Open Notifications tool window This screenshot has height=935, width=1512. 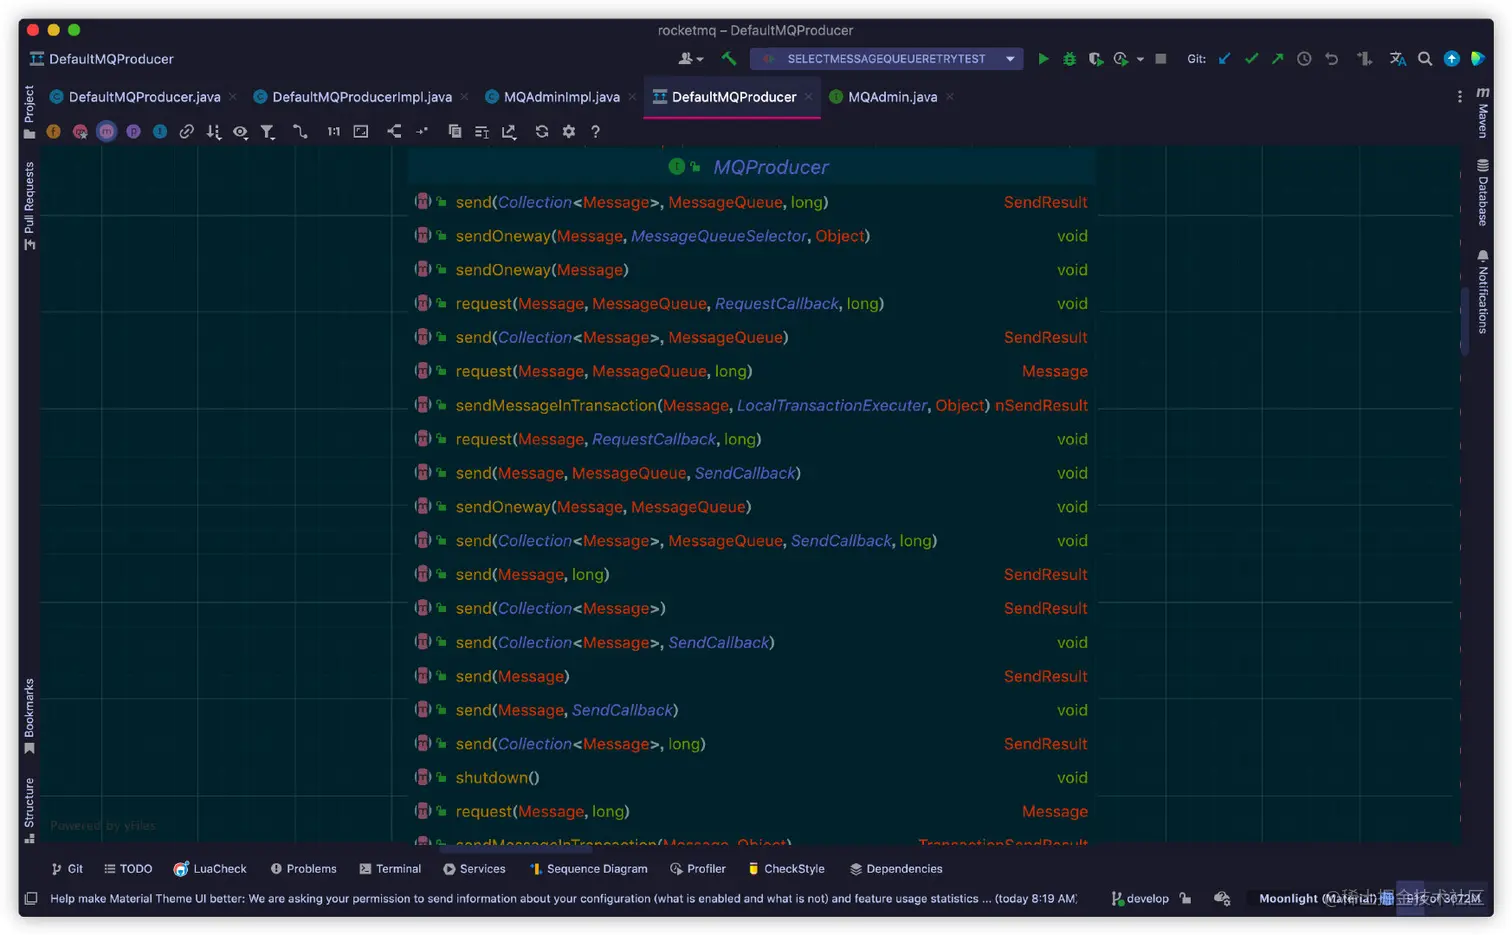(x=1483, y=291)
